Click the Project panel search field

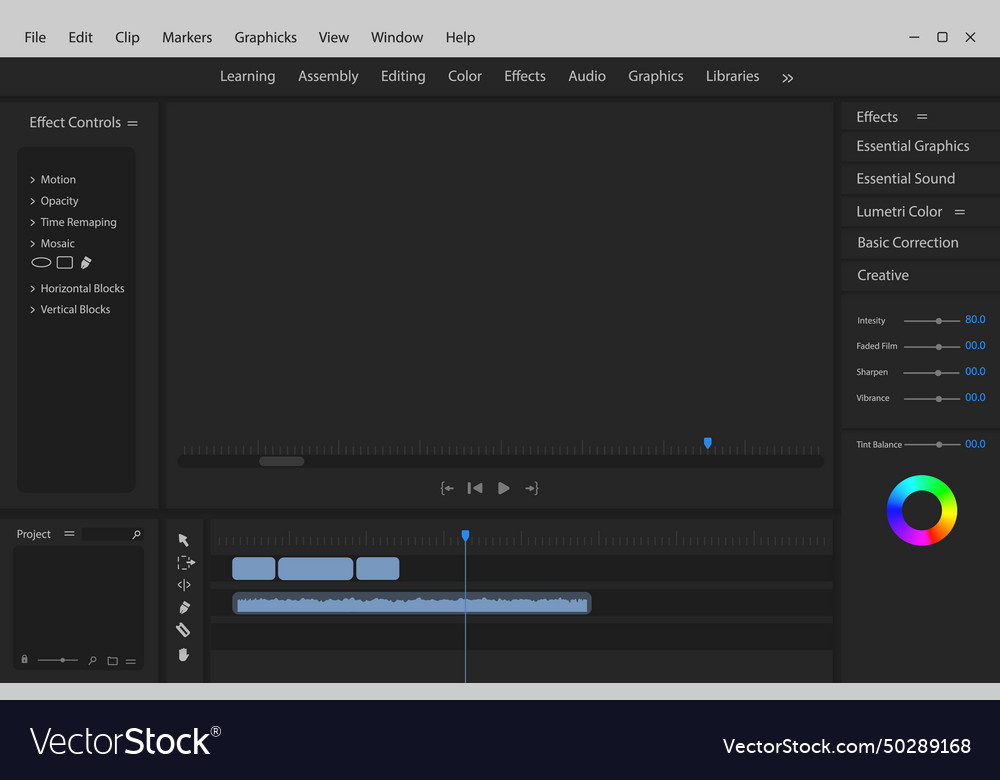point(108,535)
